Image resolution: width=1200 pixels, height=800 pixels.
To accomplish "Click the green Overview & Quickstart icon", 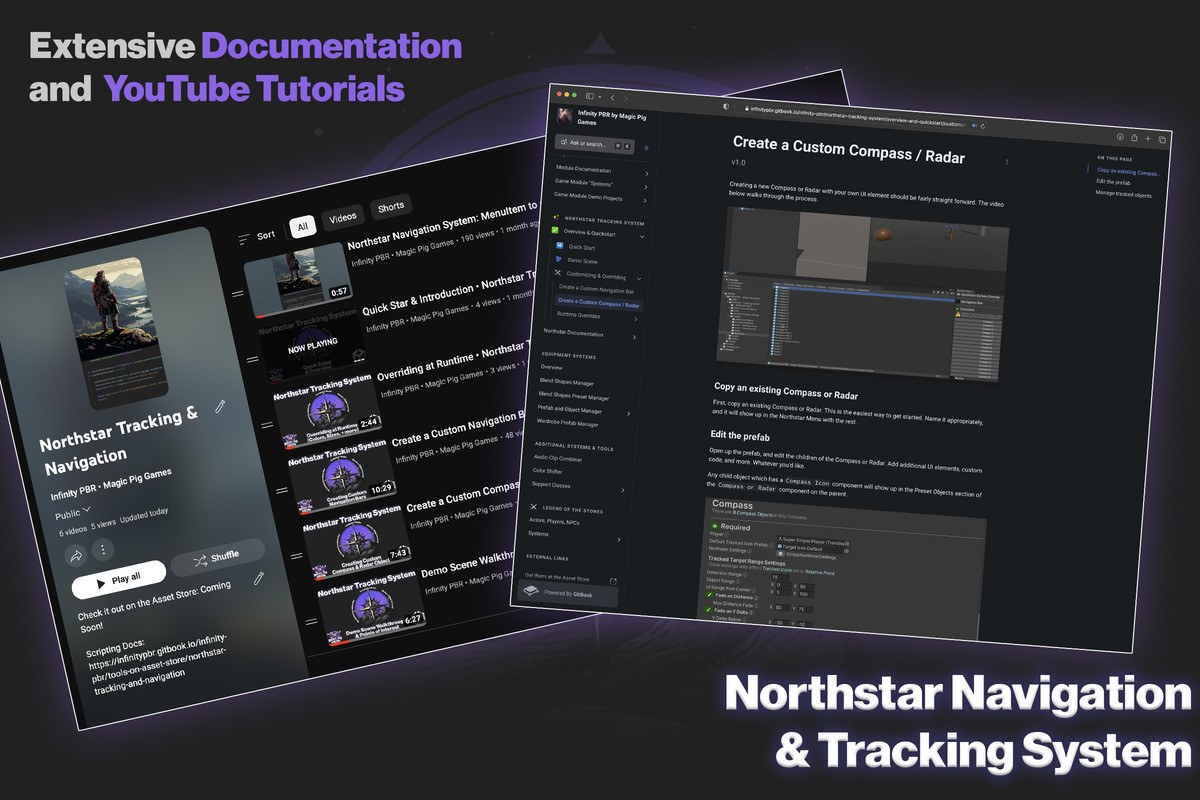I will [555, 231].
